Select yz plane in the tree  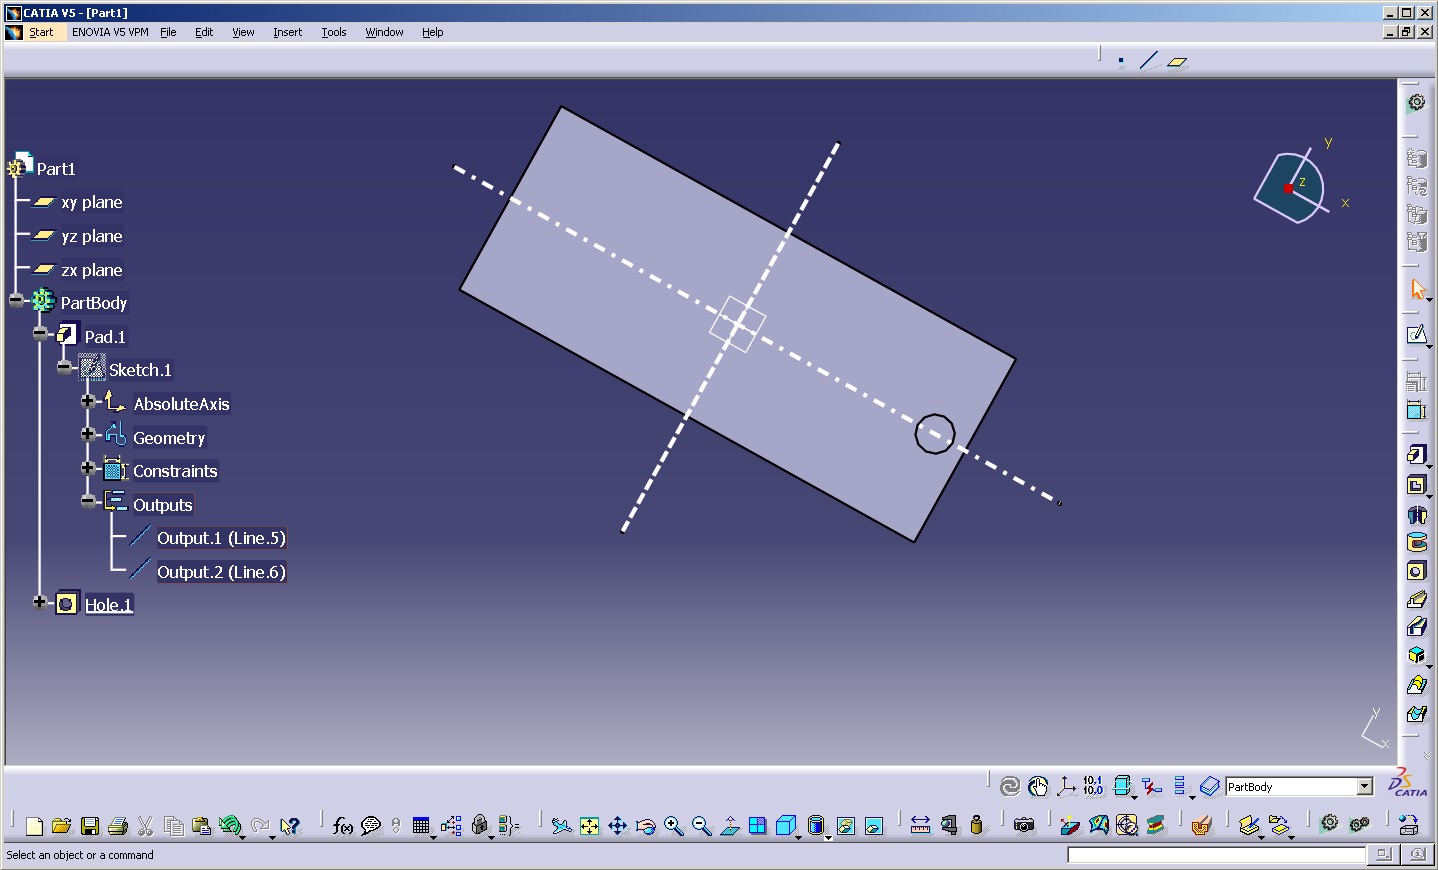click(x=91, y=236)
